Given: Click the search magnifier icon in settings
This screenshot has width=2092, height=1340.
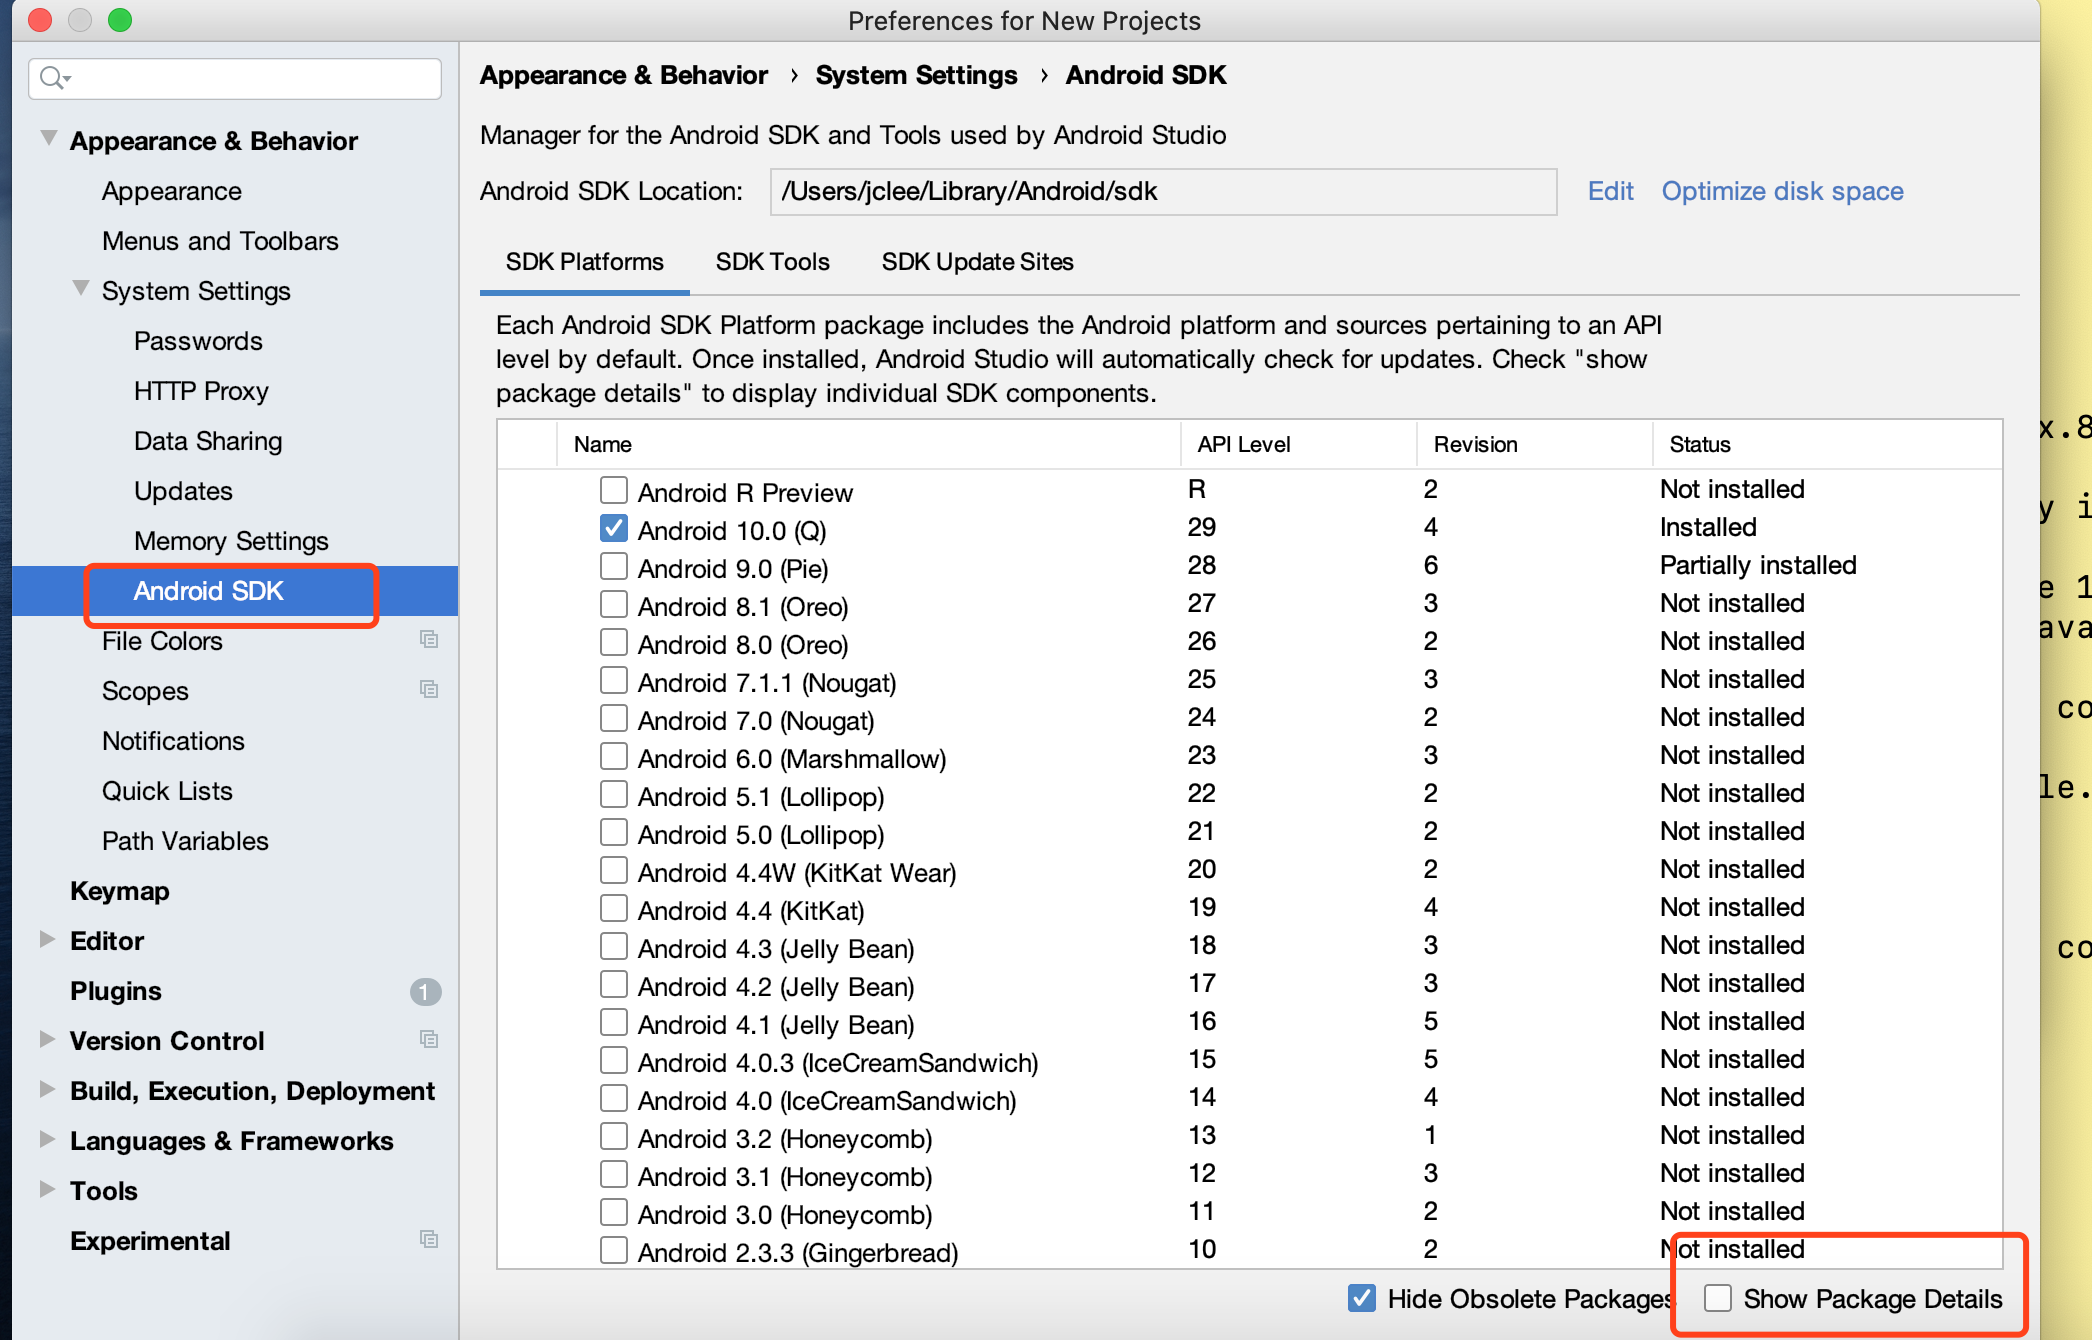Looking at the screenshot, I should click(53, 78).
